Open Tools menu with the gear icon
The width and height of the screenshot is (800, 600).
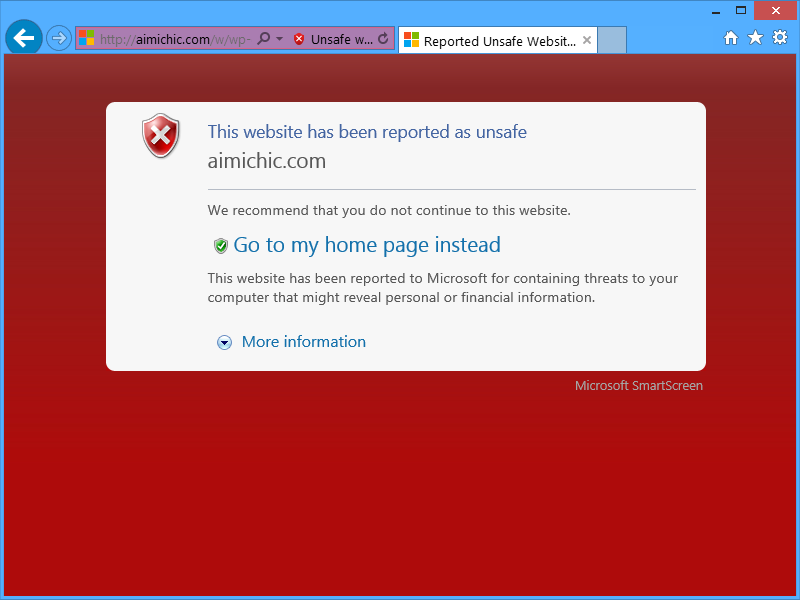pyautogui.click(x=780, y=37)
